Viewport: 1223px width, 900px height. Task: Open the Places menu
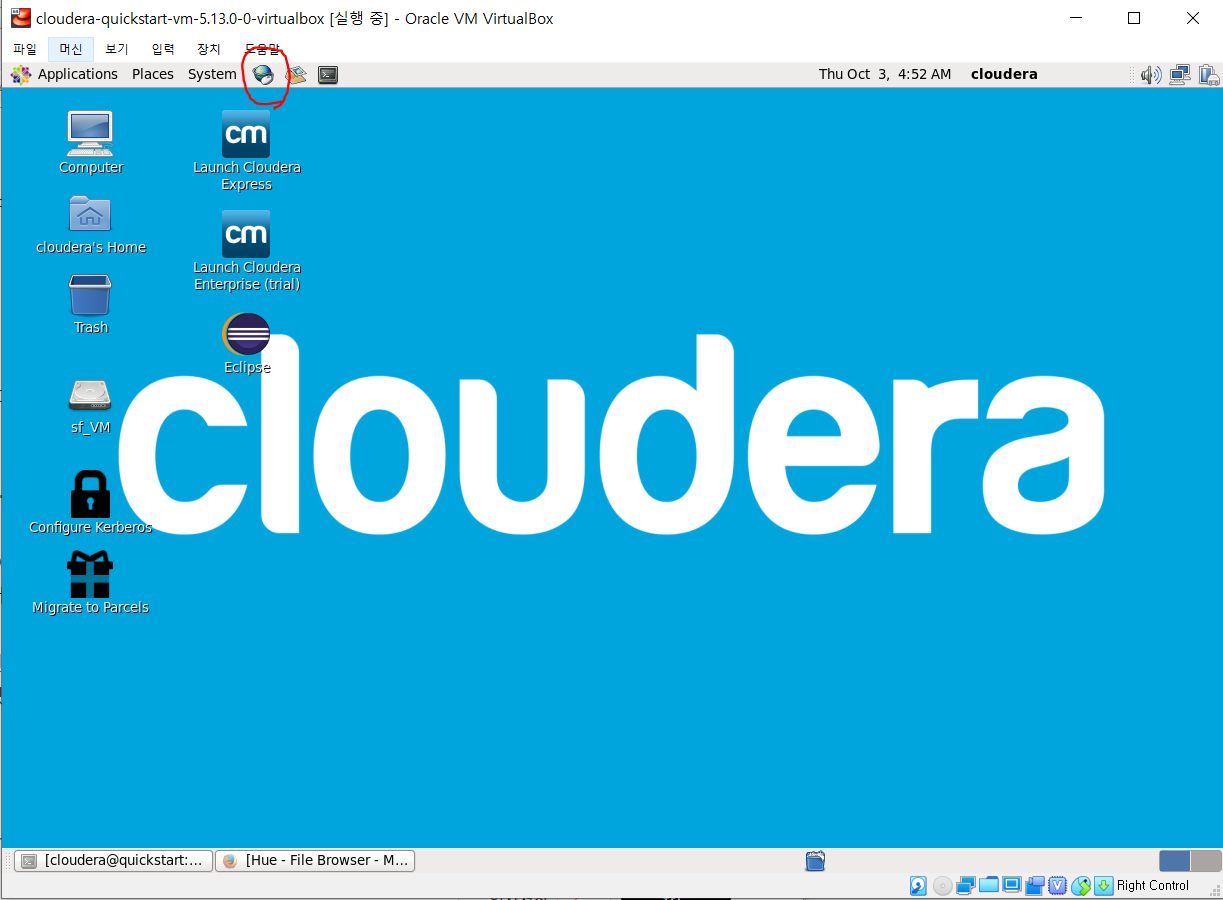153,74
